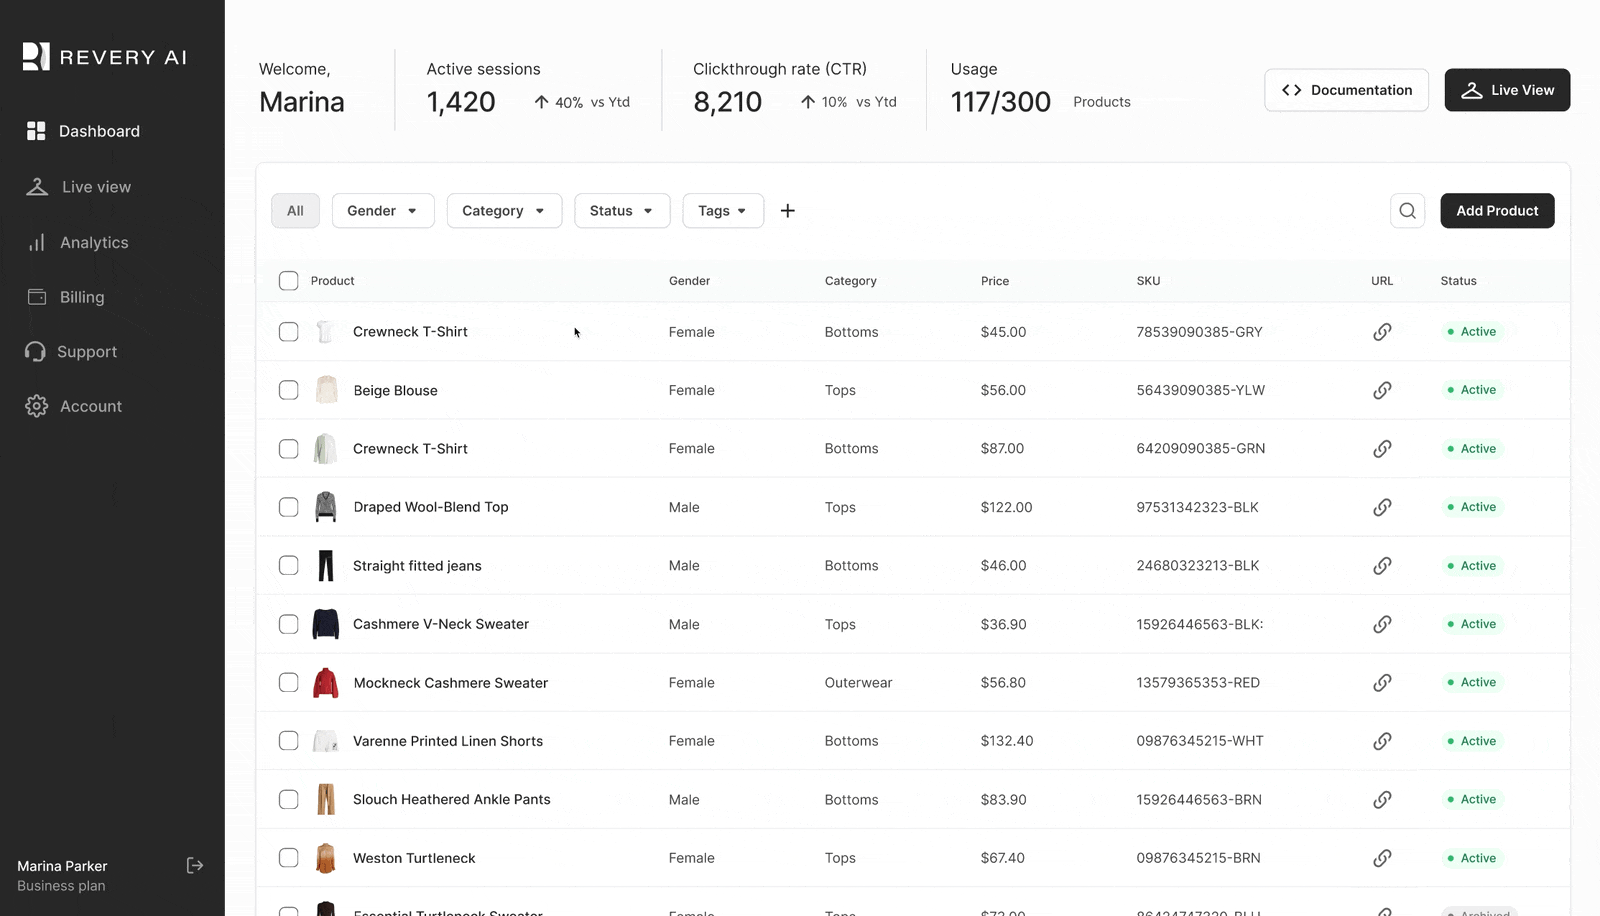Check the Draped Wool-Blend Top row checkbox
1600x916 pixels.
(x=288, y=507)
